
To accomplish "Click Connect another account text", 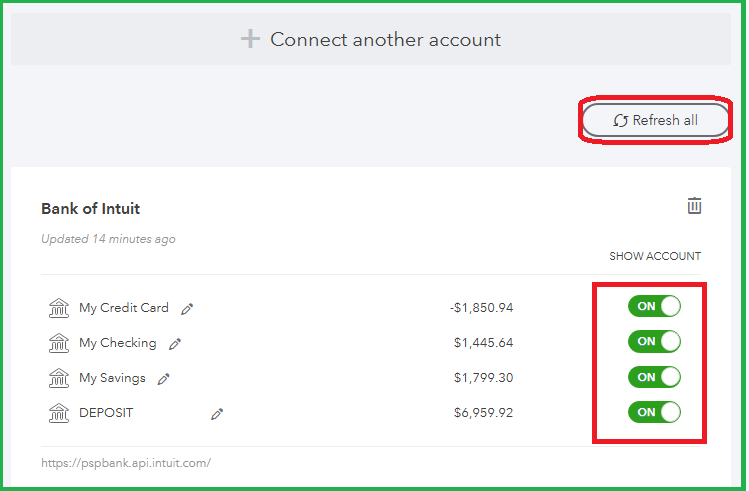I will pos(385,40).
